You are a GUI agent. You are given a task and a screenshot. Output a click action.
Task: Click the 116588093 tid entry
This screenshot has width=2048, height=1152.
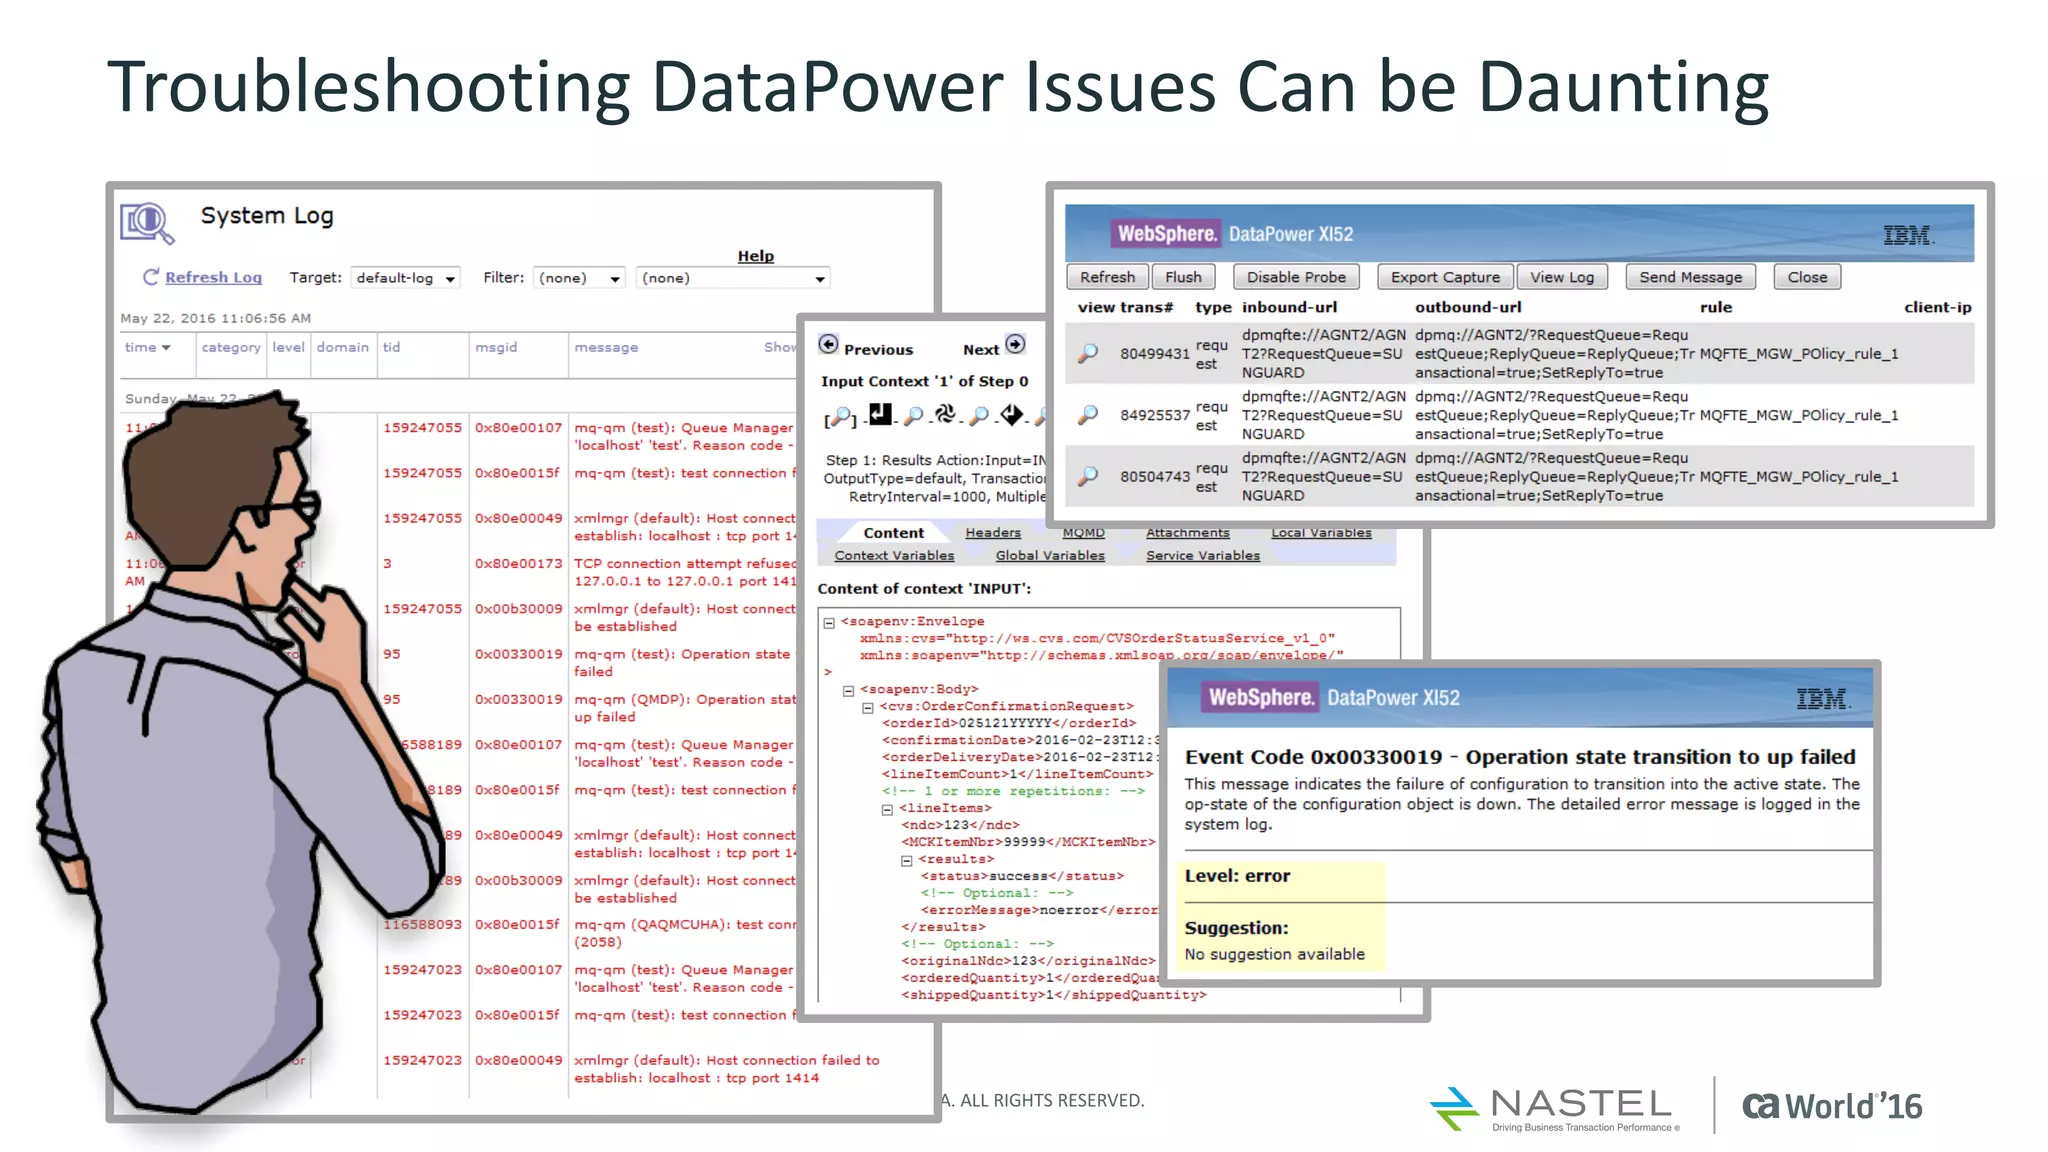point(423,925)
